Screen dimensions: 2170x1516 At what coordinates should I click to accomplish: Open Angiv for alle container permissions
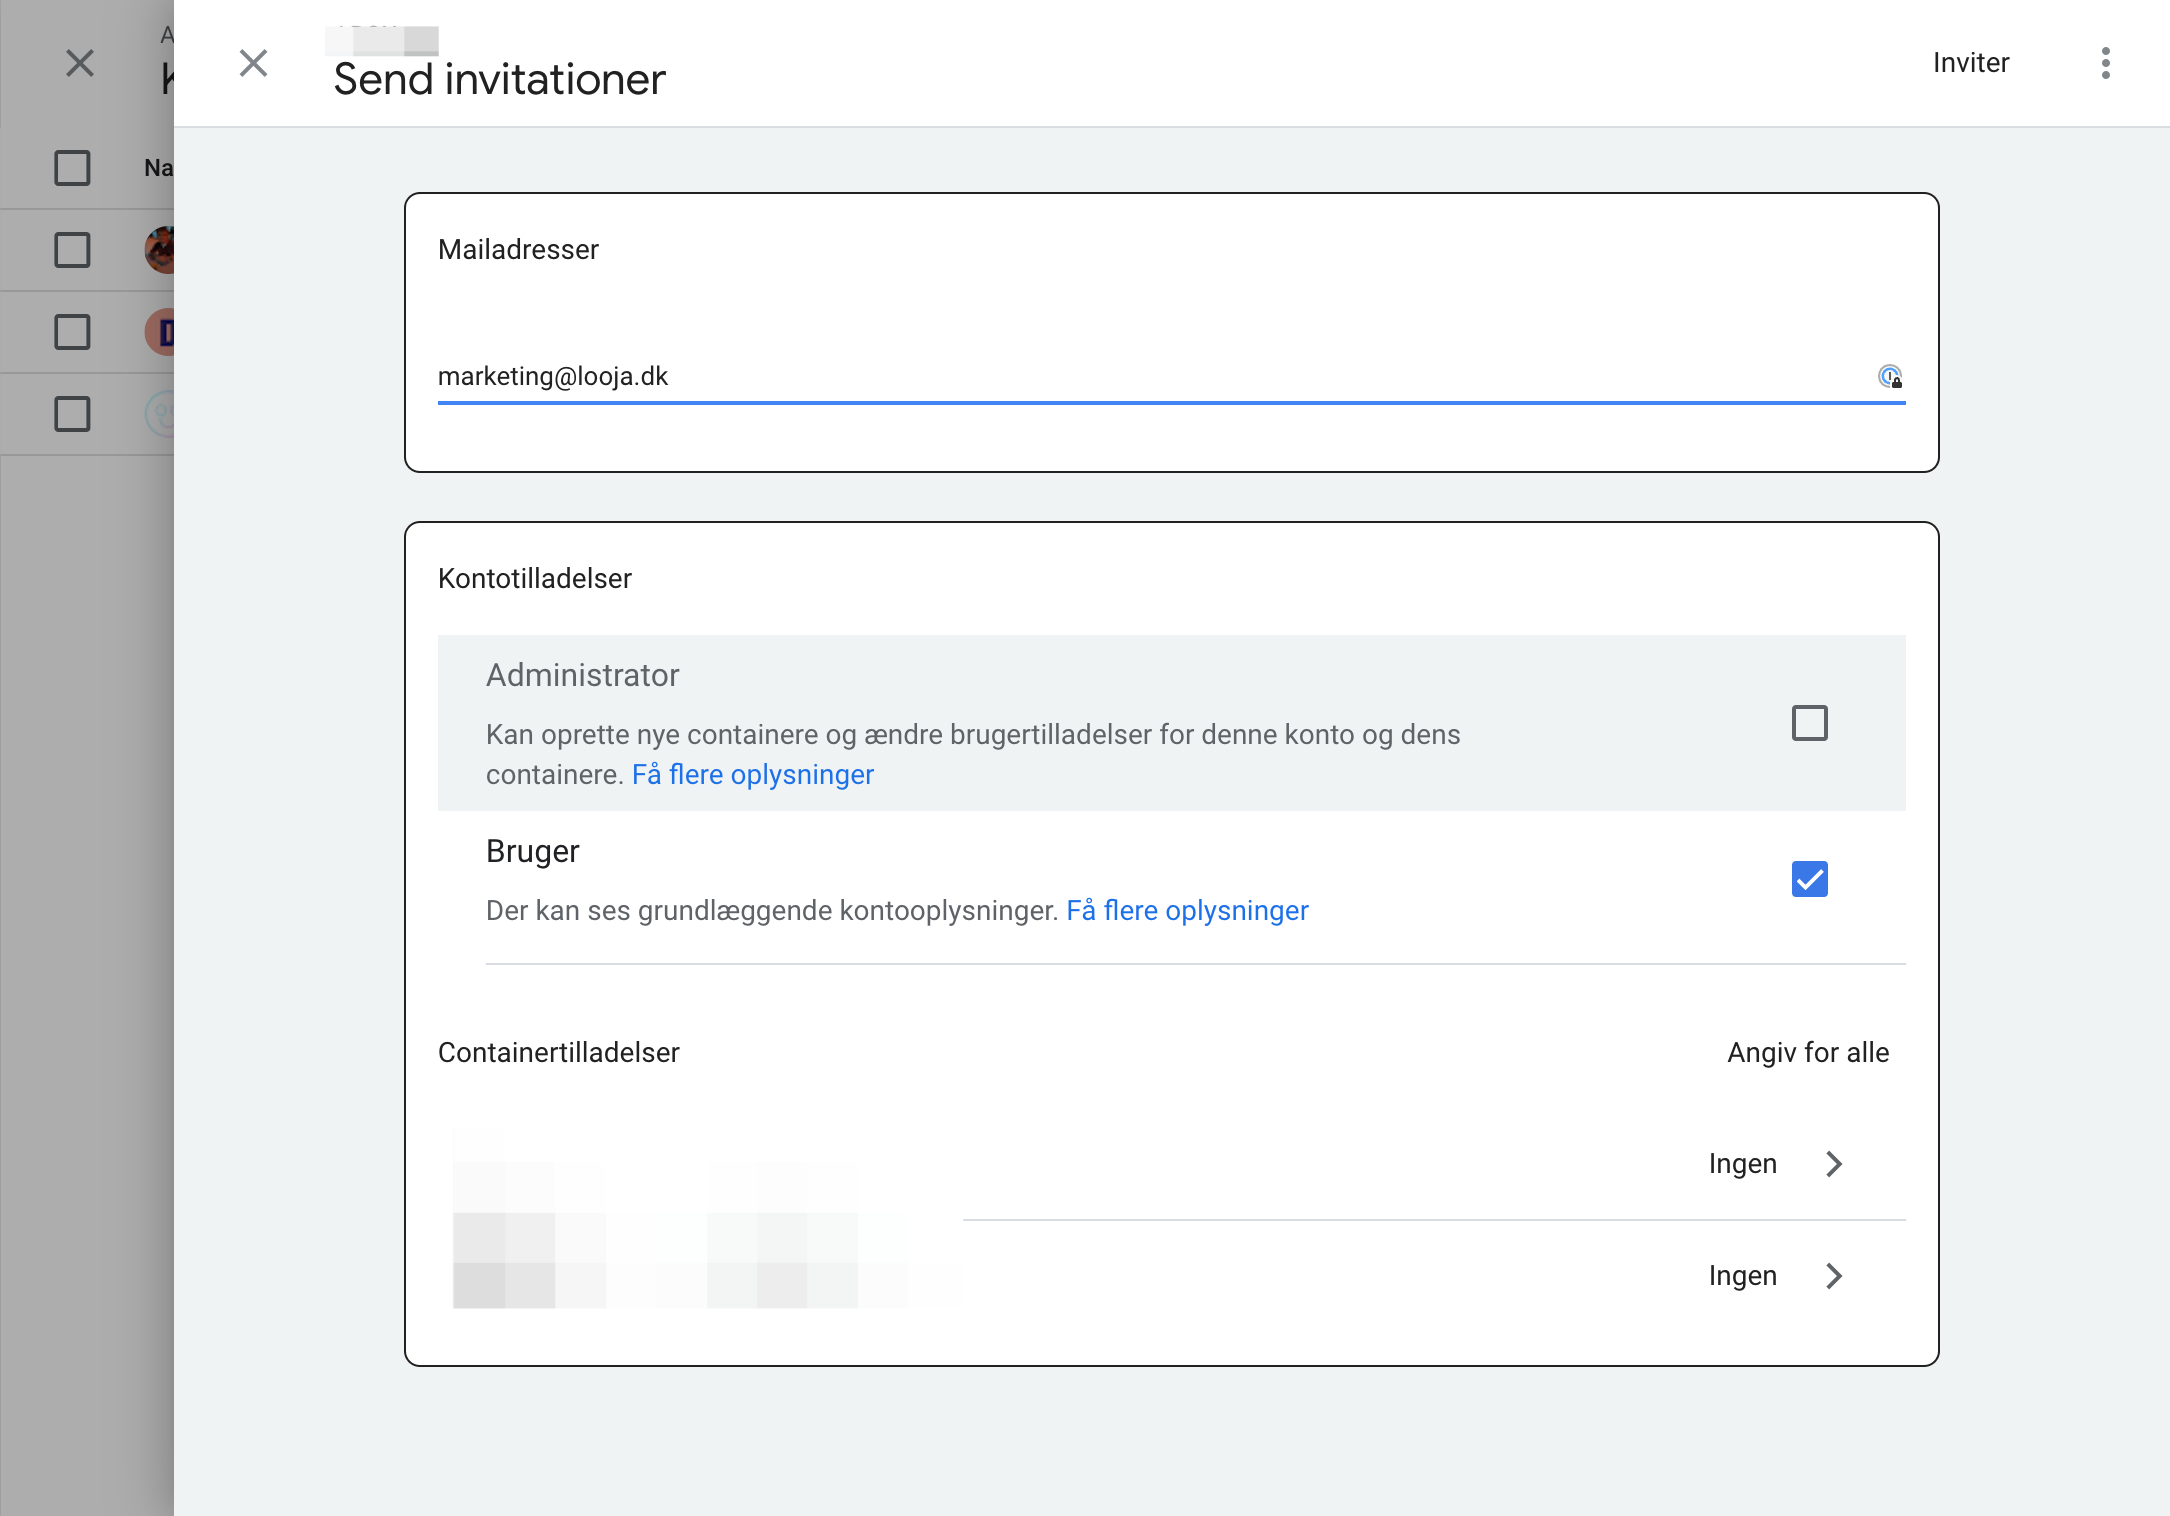[1808, 1052]
